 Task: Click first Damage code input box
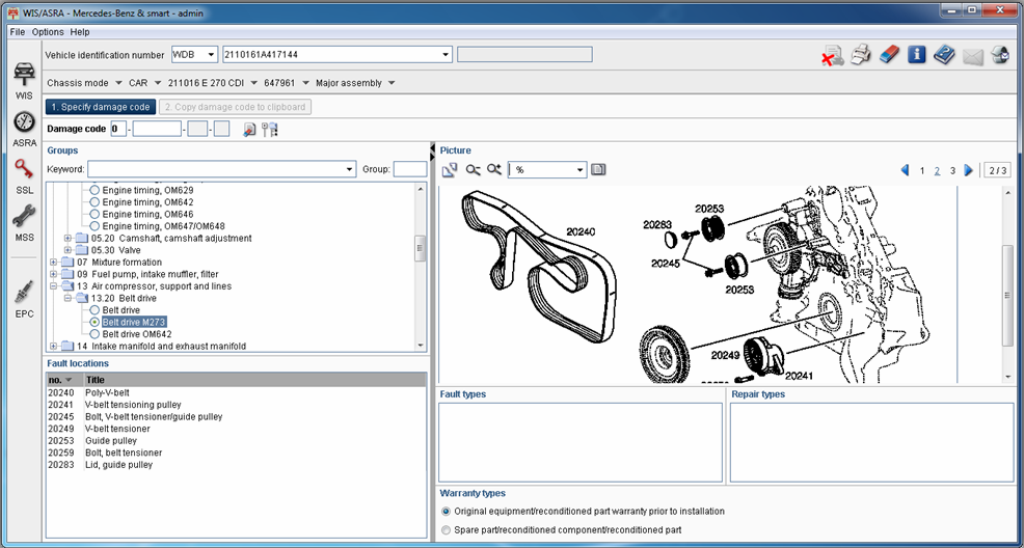[118, 129]
